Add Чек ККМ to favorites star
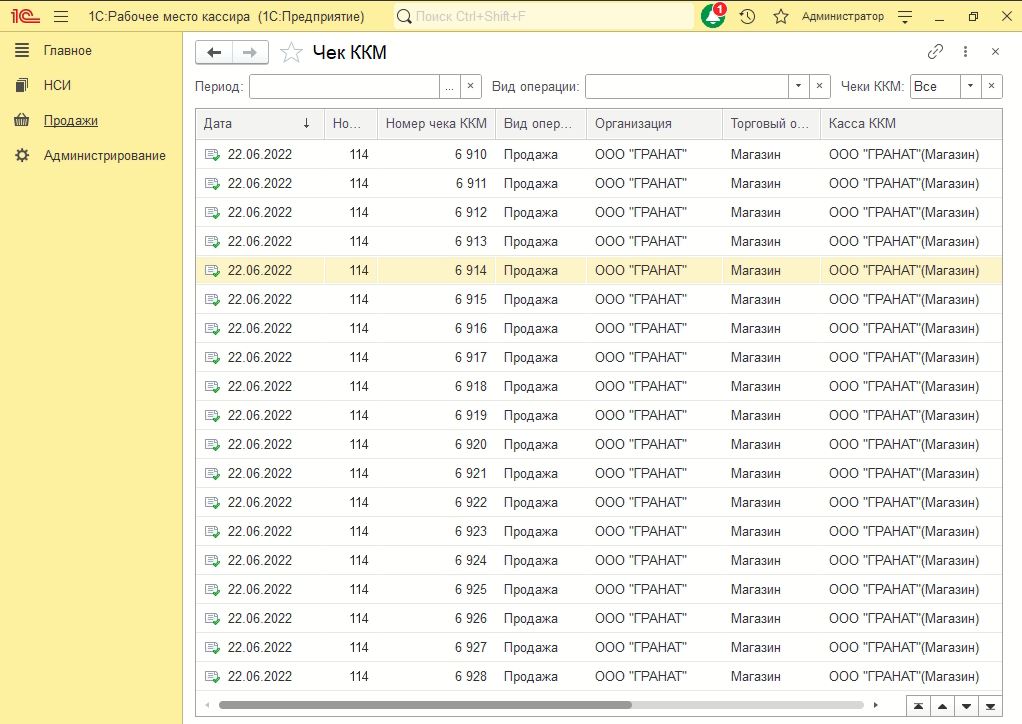Image resolution: width=1022 pixels, height=724 pixels. coord(291,53)
